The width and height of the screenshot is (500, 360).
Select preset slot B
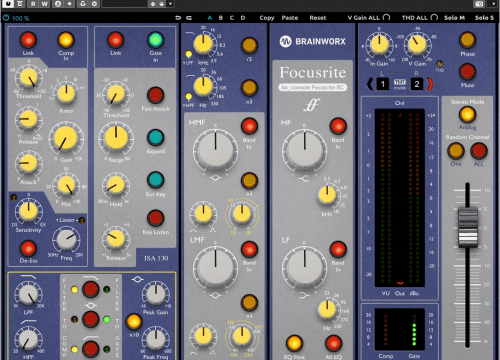pyautogui.click(x=221, y=18)
